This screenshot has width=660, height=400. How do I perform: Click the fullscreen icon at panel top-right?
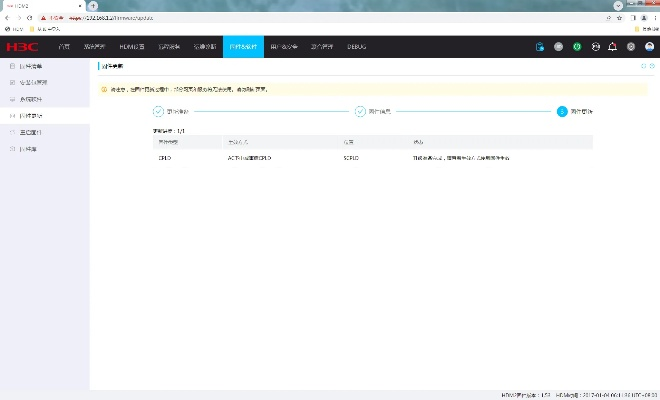tap(643, 66)
